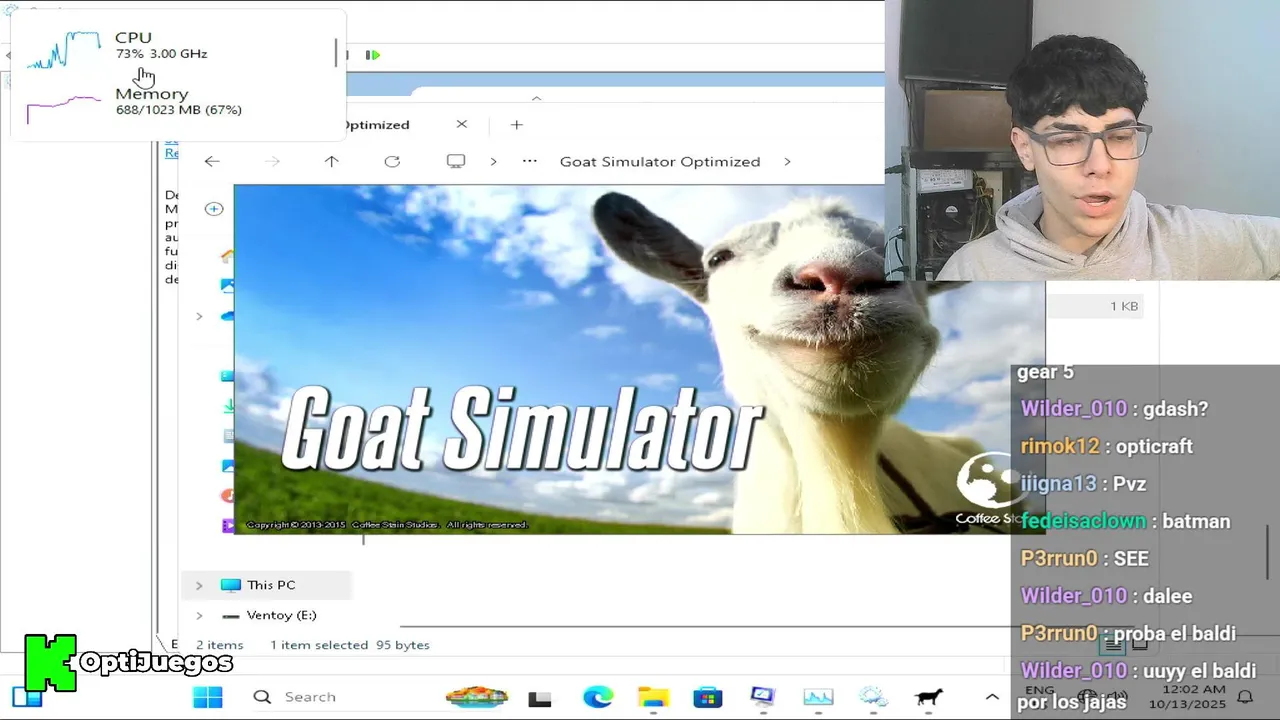Select Gallery icon in Explorer sidebar

click(x=228, y=285)
